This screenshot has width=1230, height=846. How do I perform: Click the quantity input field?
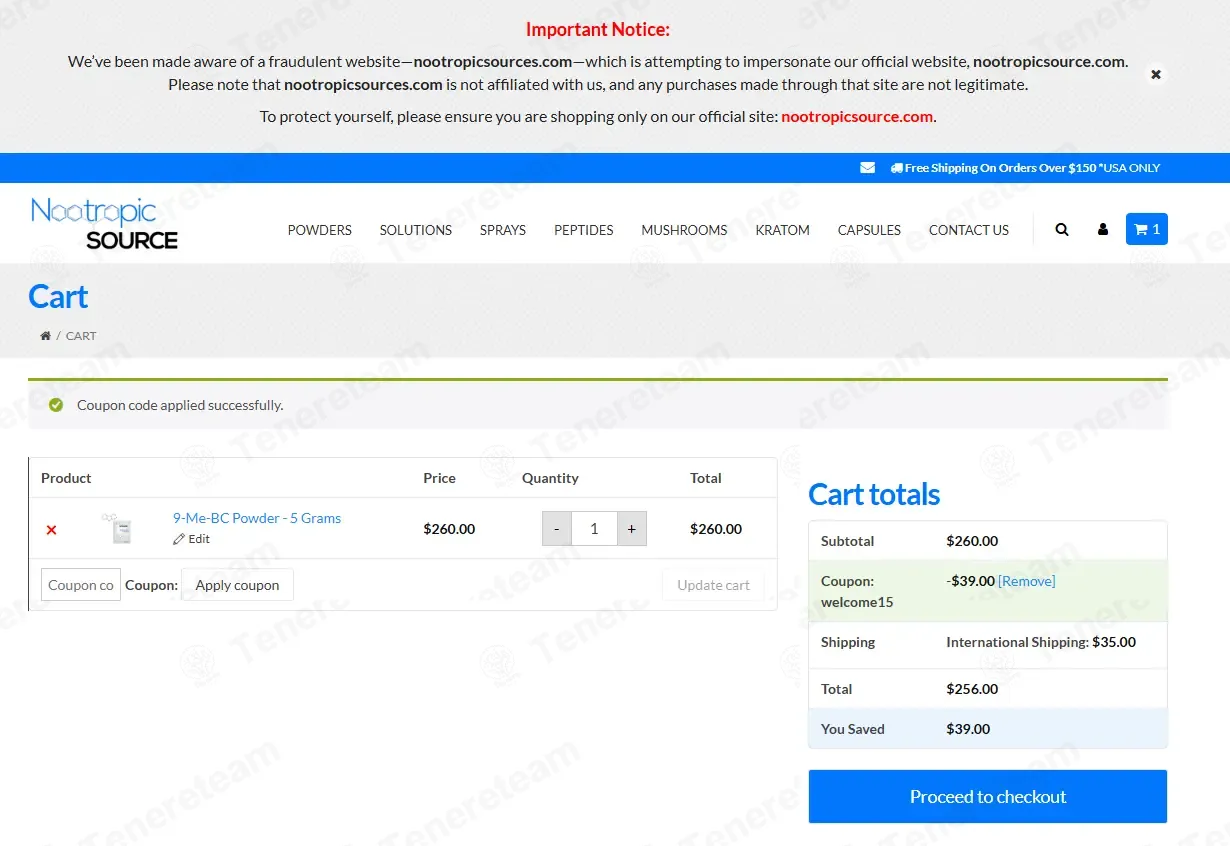594,529
